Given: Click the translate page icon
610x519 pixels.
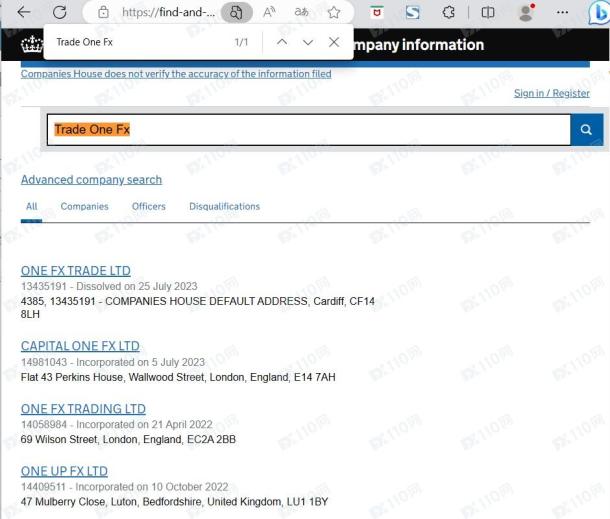Looking at the screenshot, I should tap(301, 12).
